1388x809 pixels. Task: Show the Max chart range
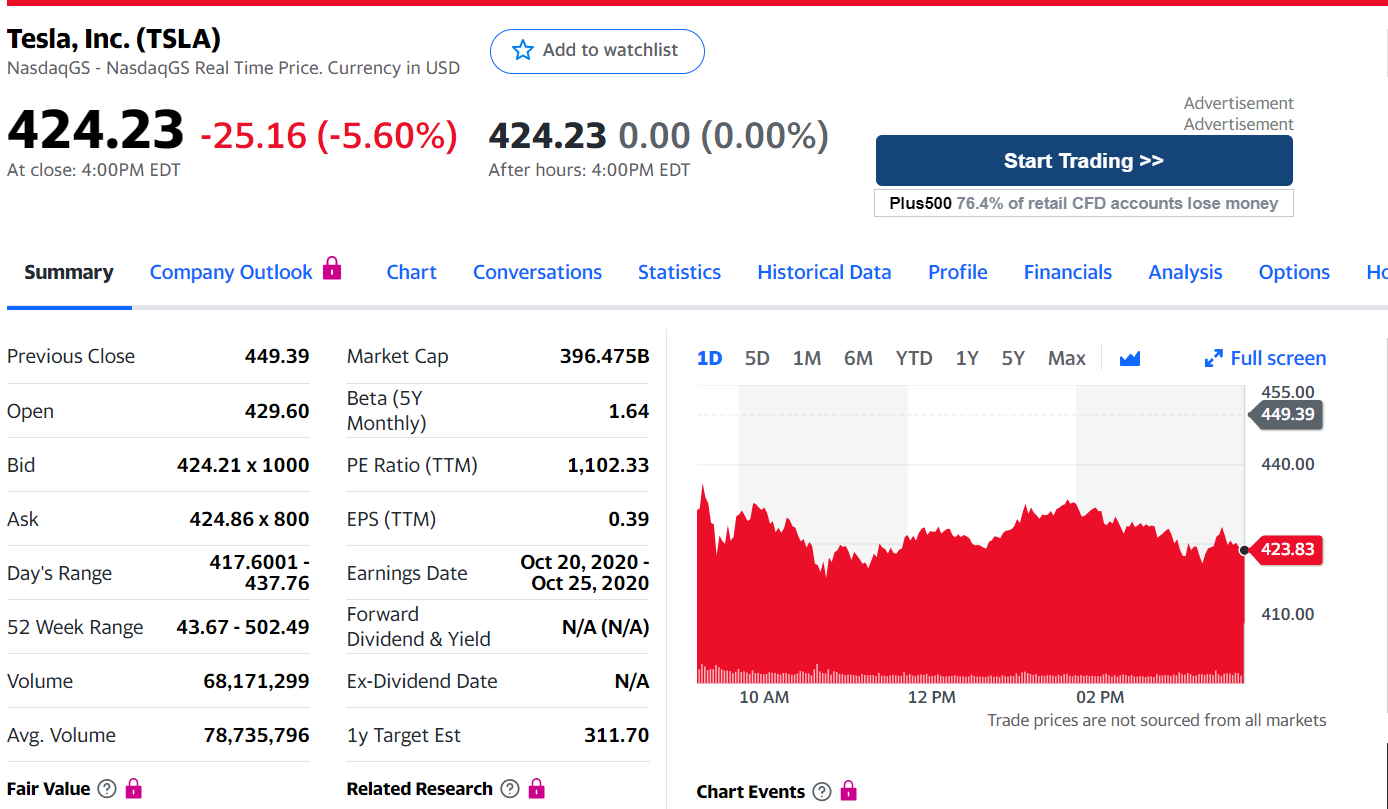[1067, 358]
